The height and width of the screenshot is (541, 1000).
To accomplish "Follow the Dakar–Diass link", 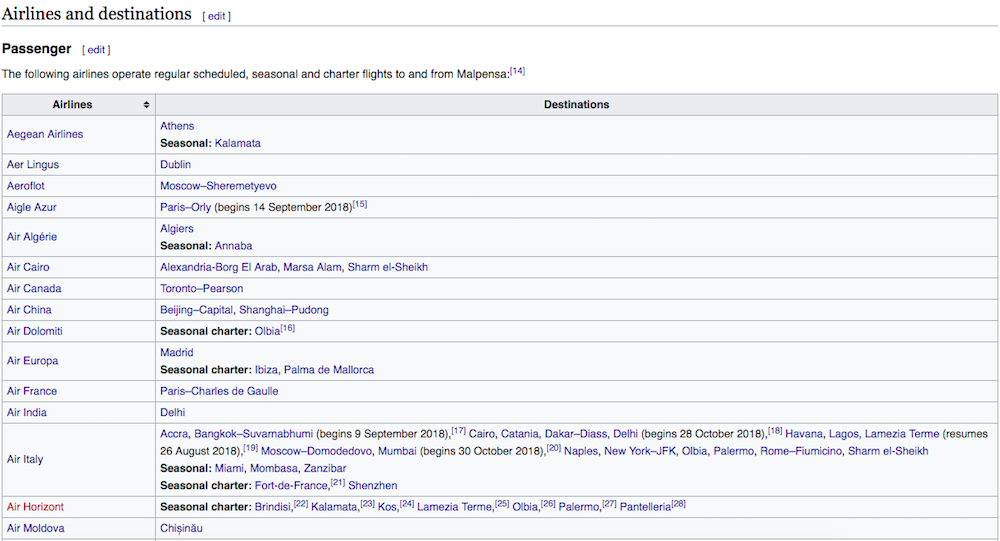I will [576, 434].
